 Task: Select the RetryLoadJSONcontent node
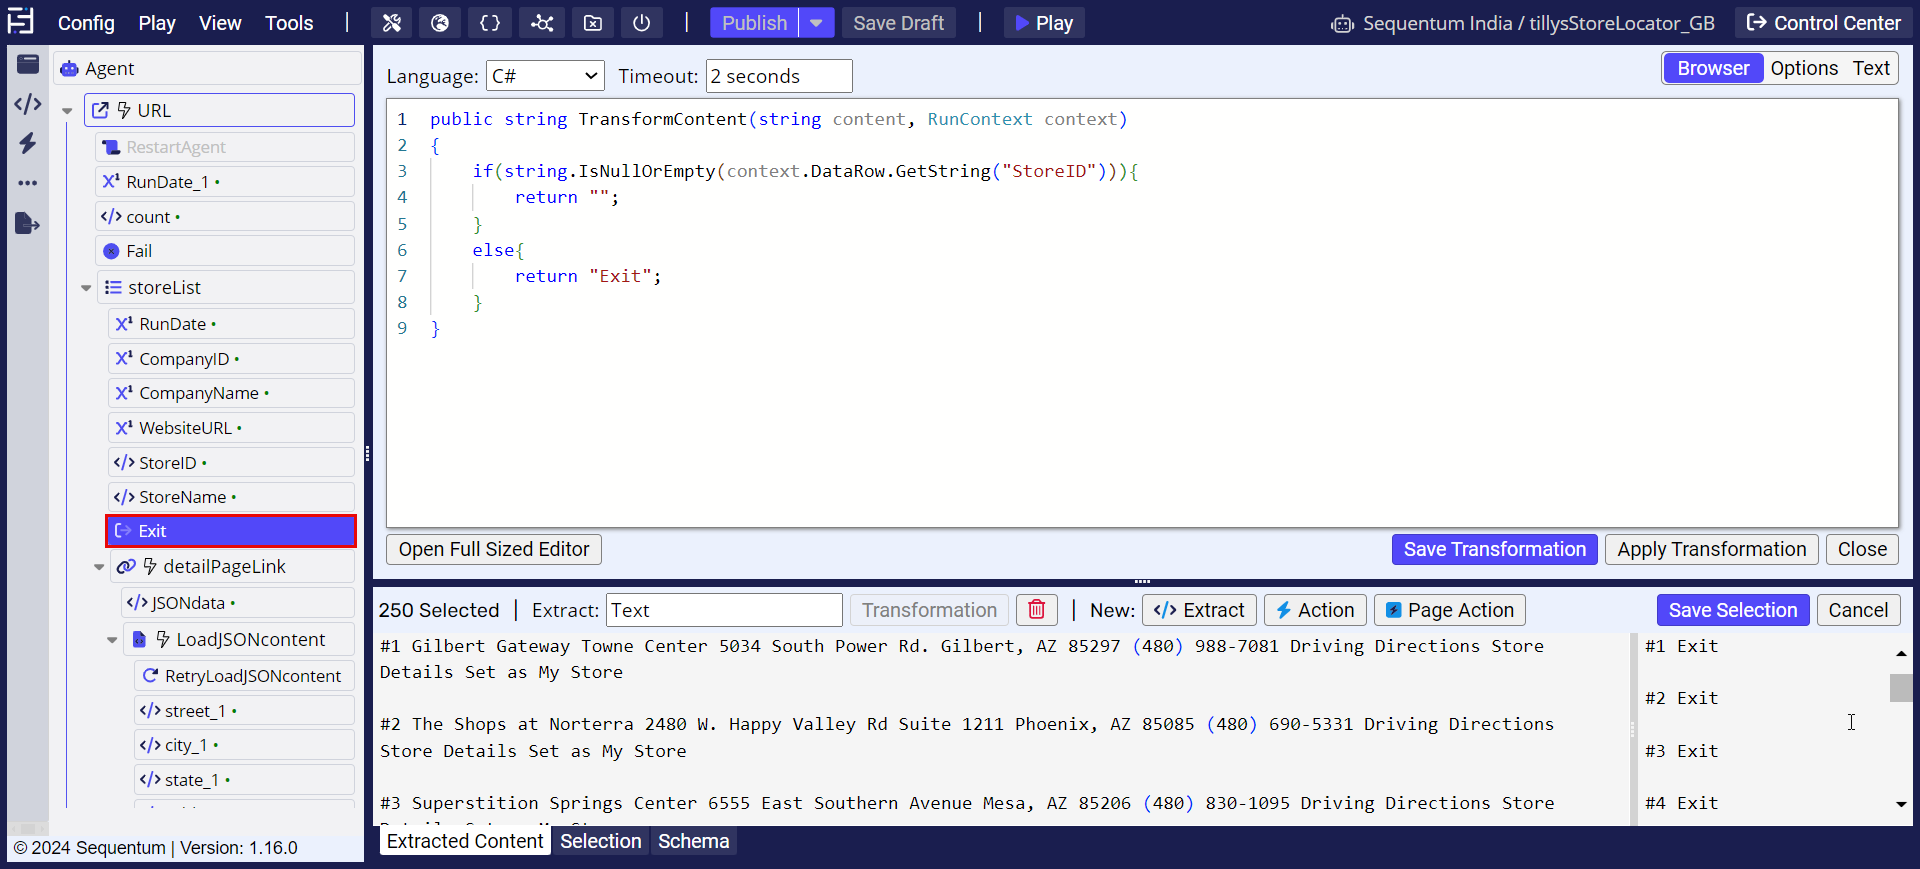tap(244, 676)
